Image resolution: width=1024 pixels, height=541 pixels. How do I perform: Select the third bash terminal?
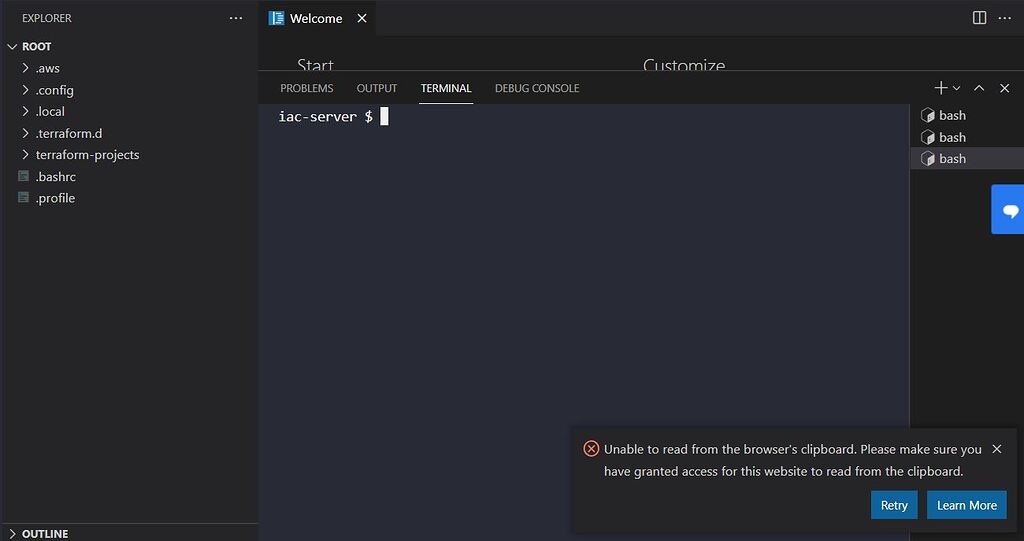[x=967, y=159]
